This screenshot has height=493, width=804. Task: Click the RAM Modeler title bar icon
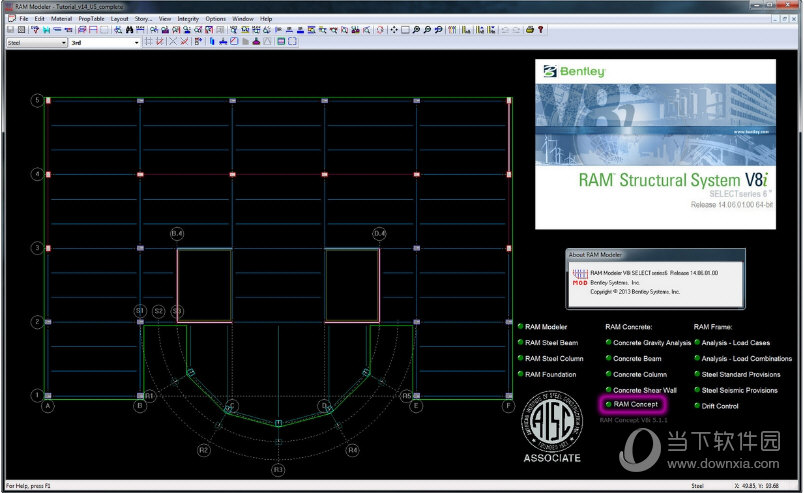click(9, 7)
